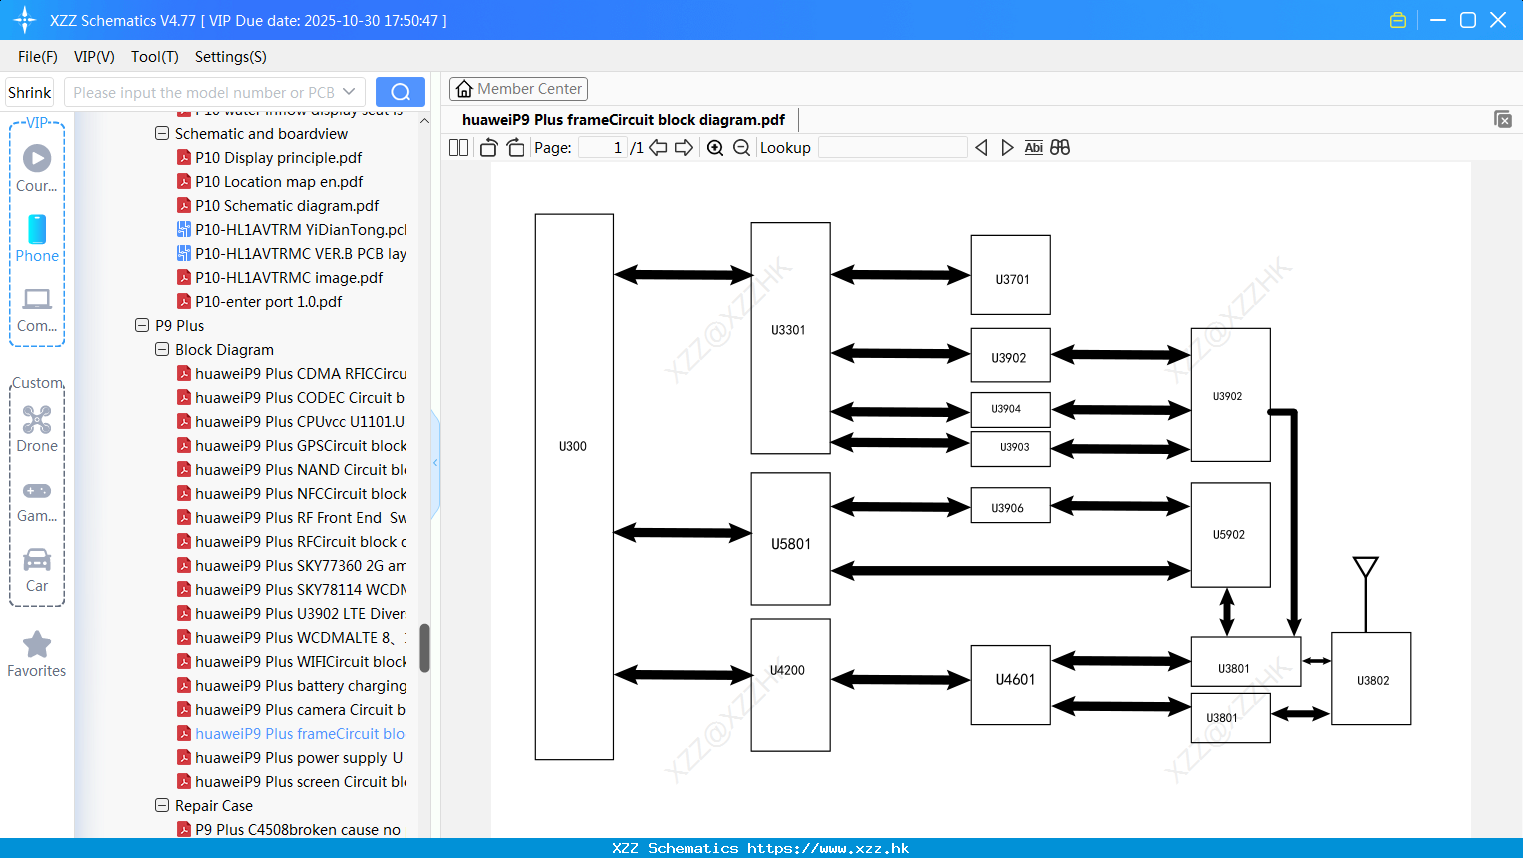Close the open document tab icon
Image resolution: width=1523 pixels, height=858 pixels.
point(1503,119)
